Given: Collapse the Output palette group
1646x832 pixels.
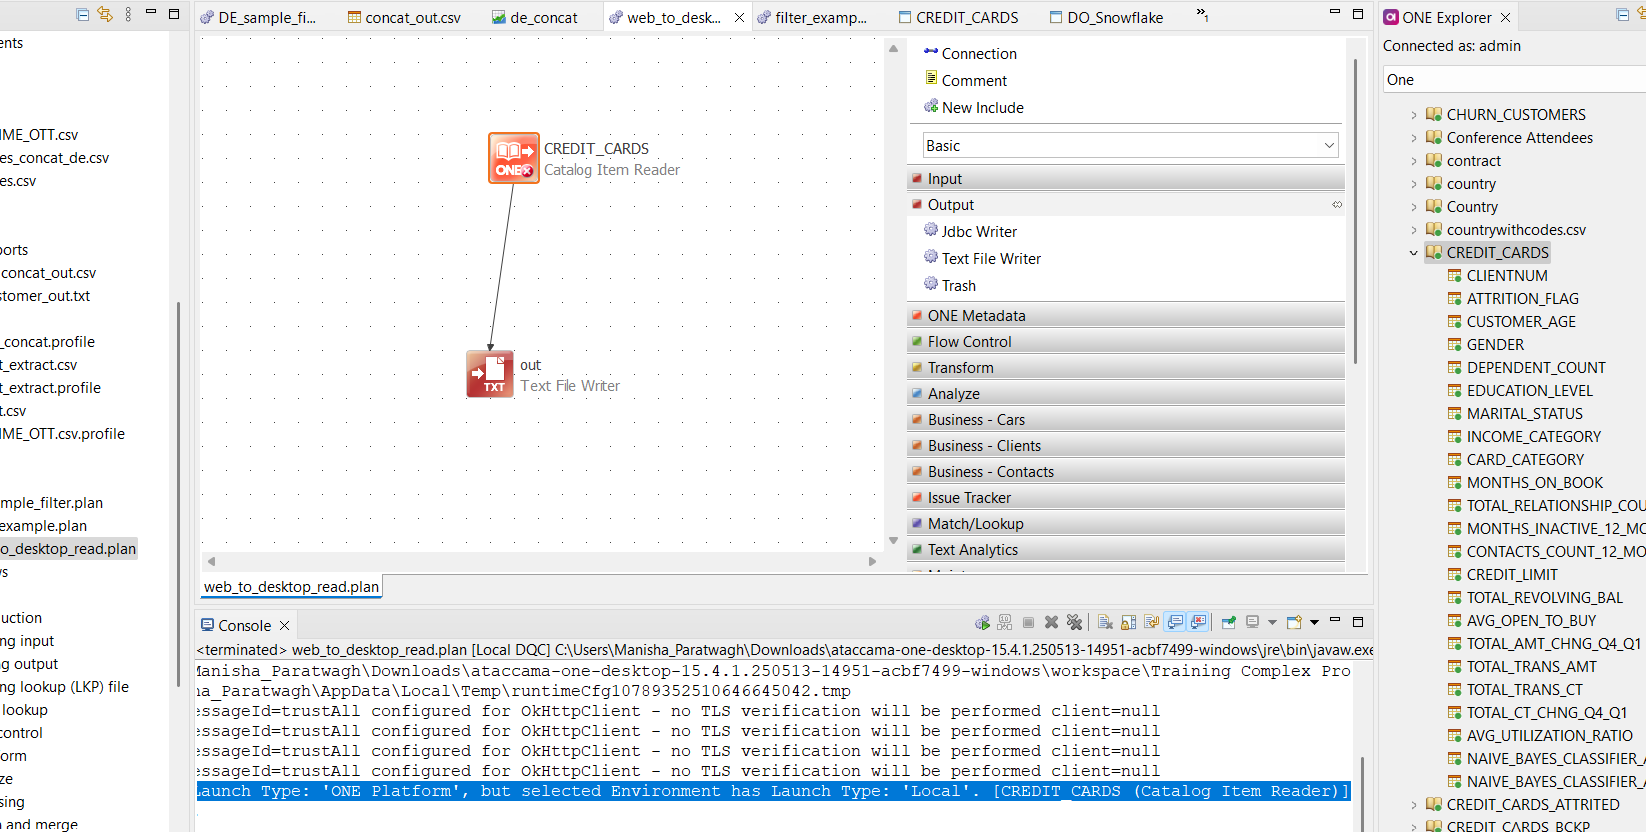Looking at the screenshot, I should 1126,204.
